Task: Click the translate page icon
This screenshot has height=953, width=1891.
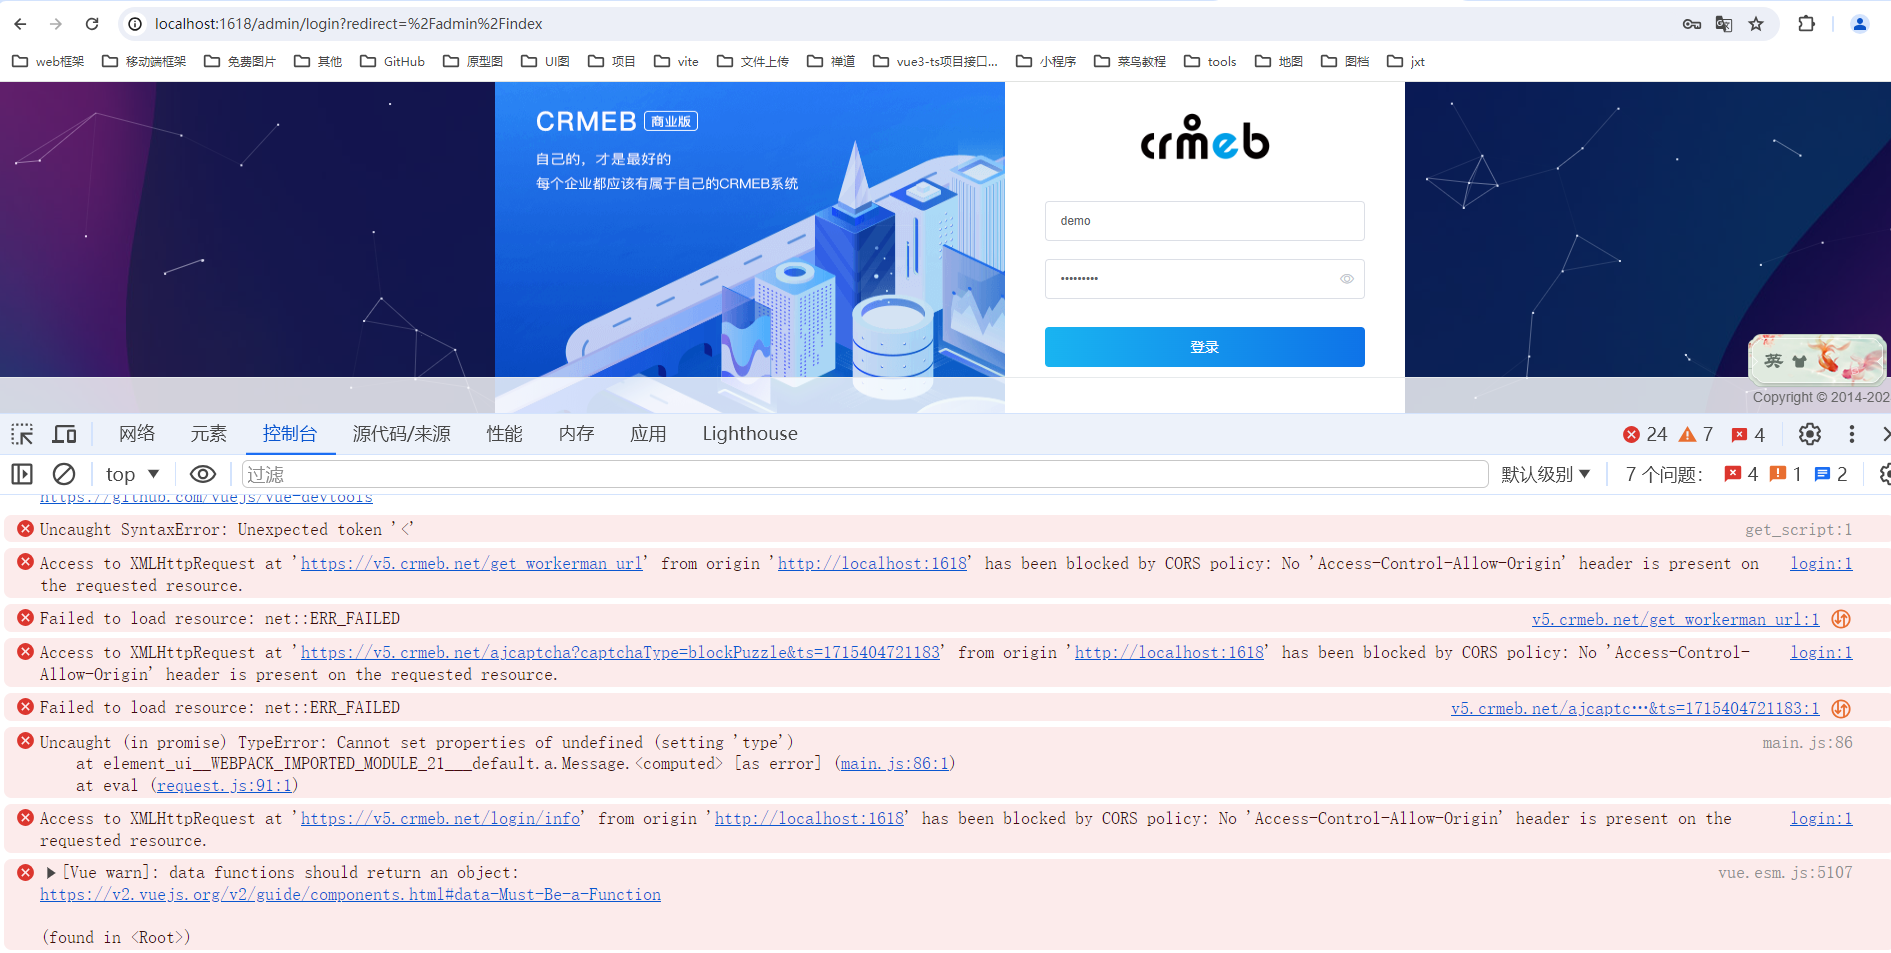Action: (1724, 24)
